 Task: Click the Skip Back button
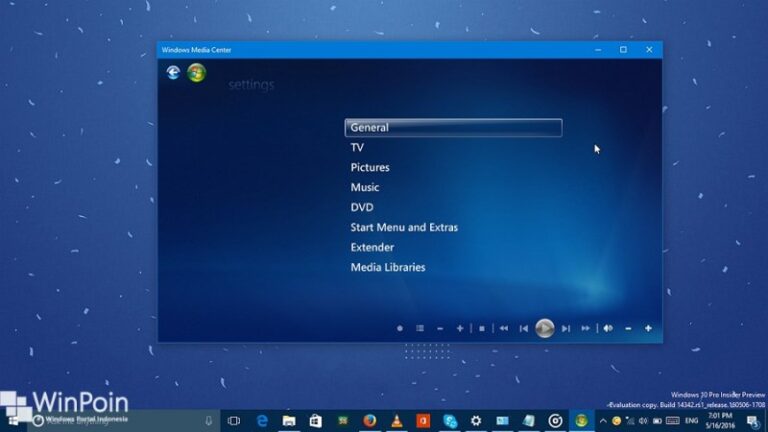[524, 328]
